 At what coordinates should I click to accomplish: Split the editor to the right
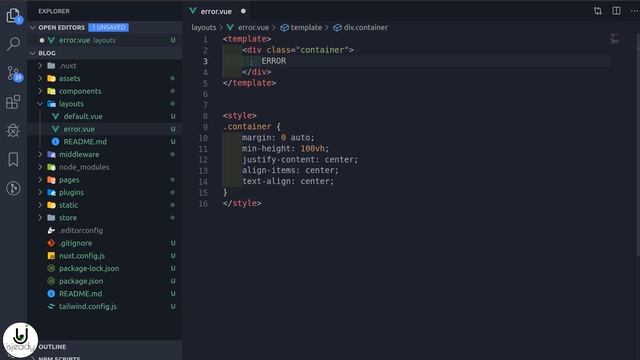[616, 11]
